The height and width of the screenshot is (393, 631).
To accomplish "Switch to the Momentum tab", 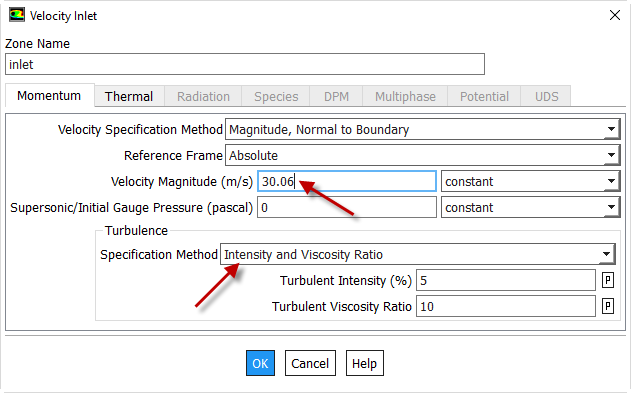I will click(49, 96).
